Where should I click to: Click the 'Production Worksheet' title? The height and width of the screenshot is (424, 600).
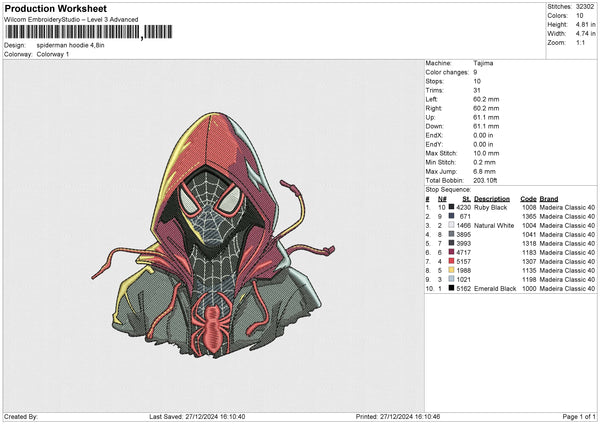[x=56, y=8]
